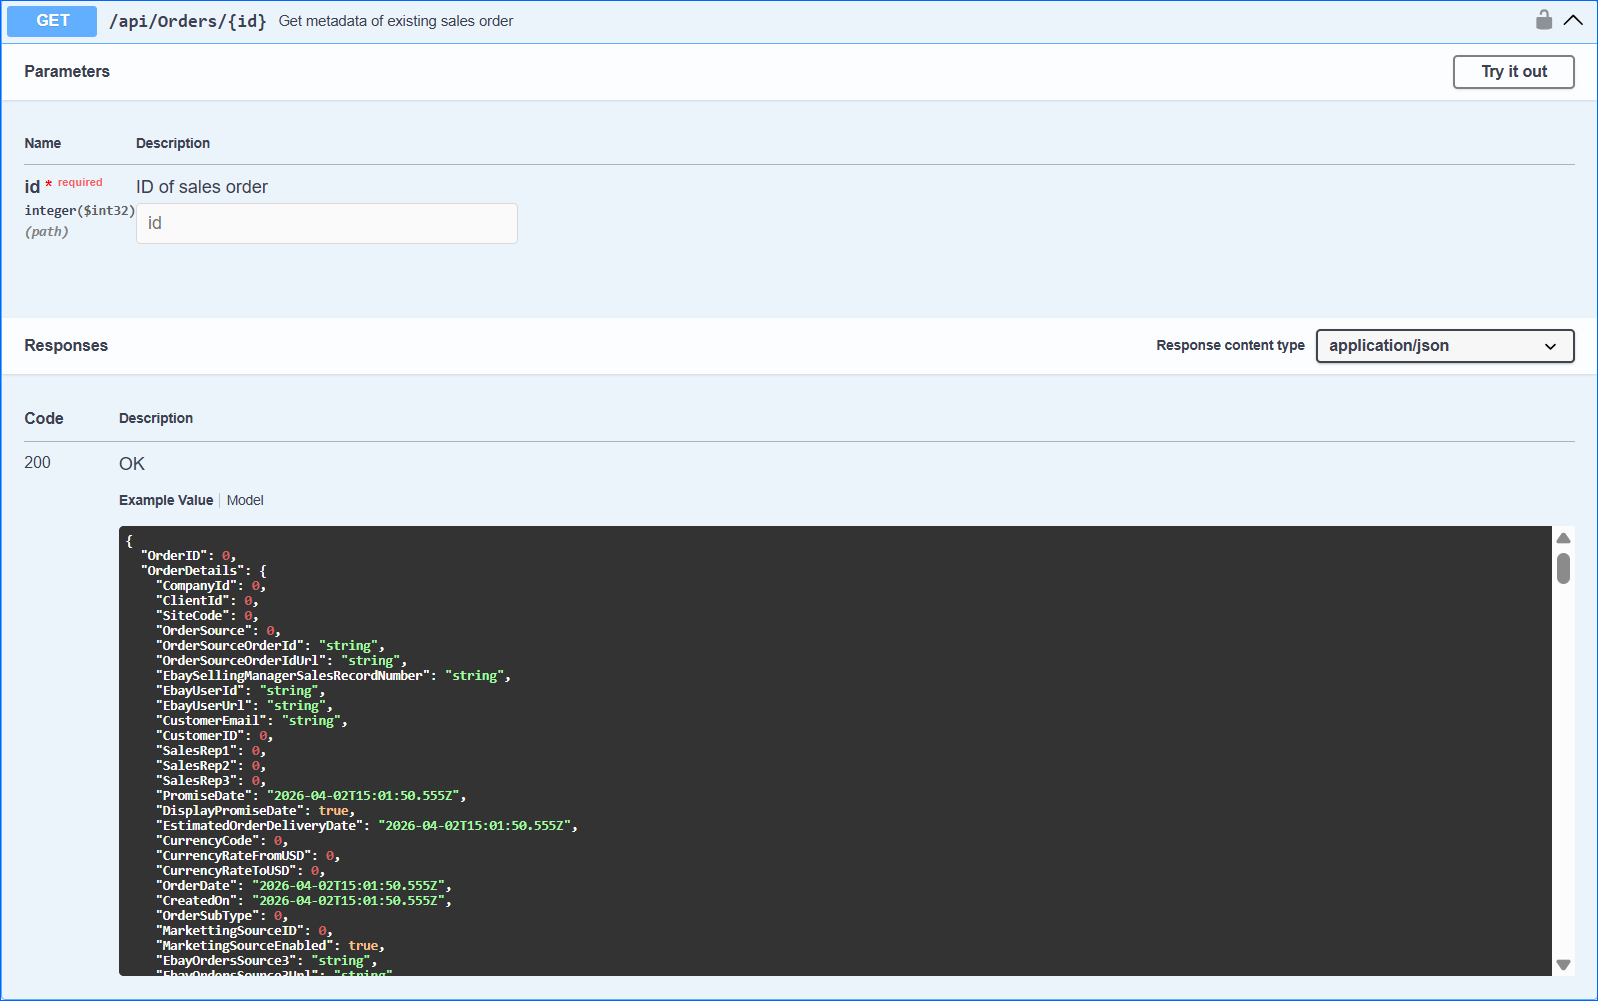Click the /api/Orders/{id} endpoint path
The height and width of the screenshot is (1001, 1598).
coord(187,21)
